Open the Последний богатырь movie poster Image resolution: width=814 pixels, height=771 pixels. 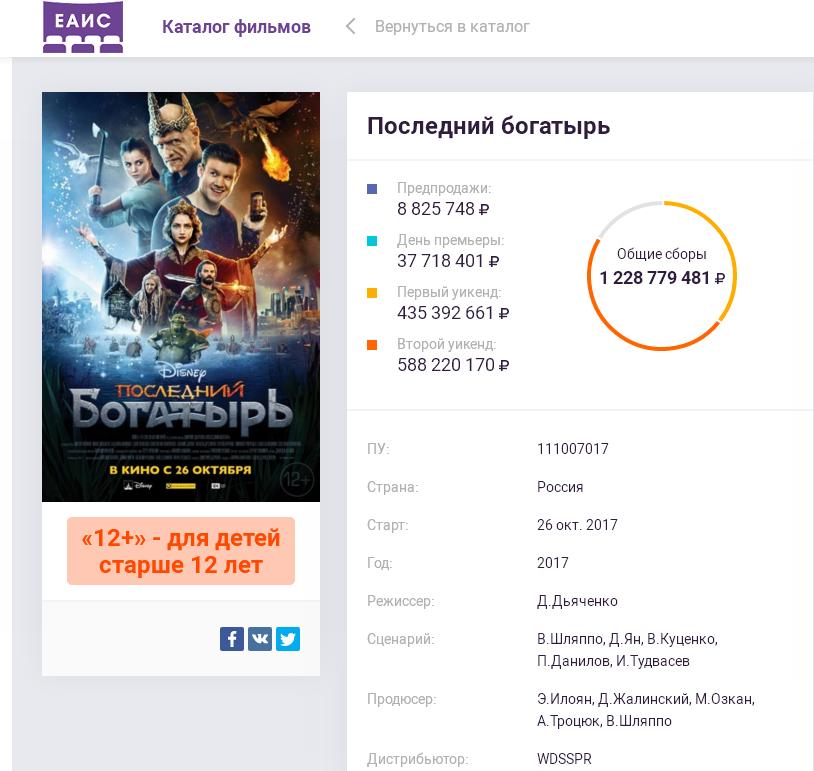point(181,296)
